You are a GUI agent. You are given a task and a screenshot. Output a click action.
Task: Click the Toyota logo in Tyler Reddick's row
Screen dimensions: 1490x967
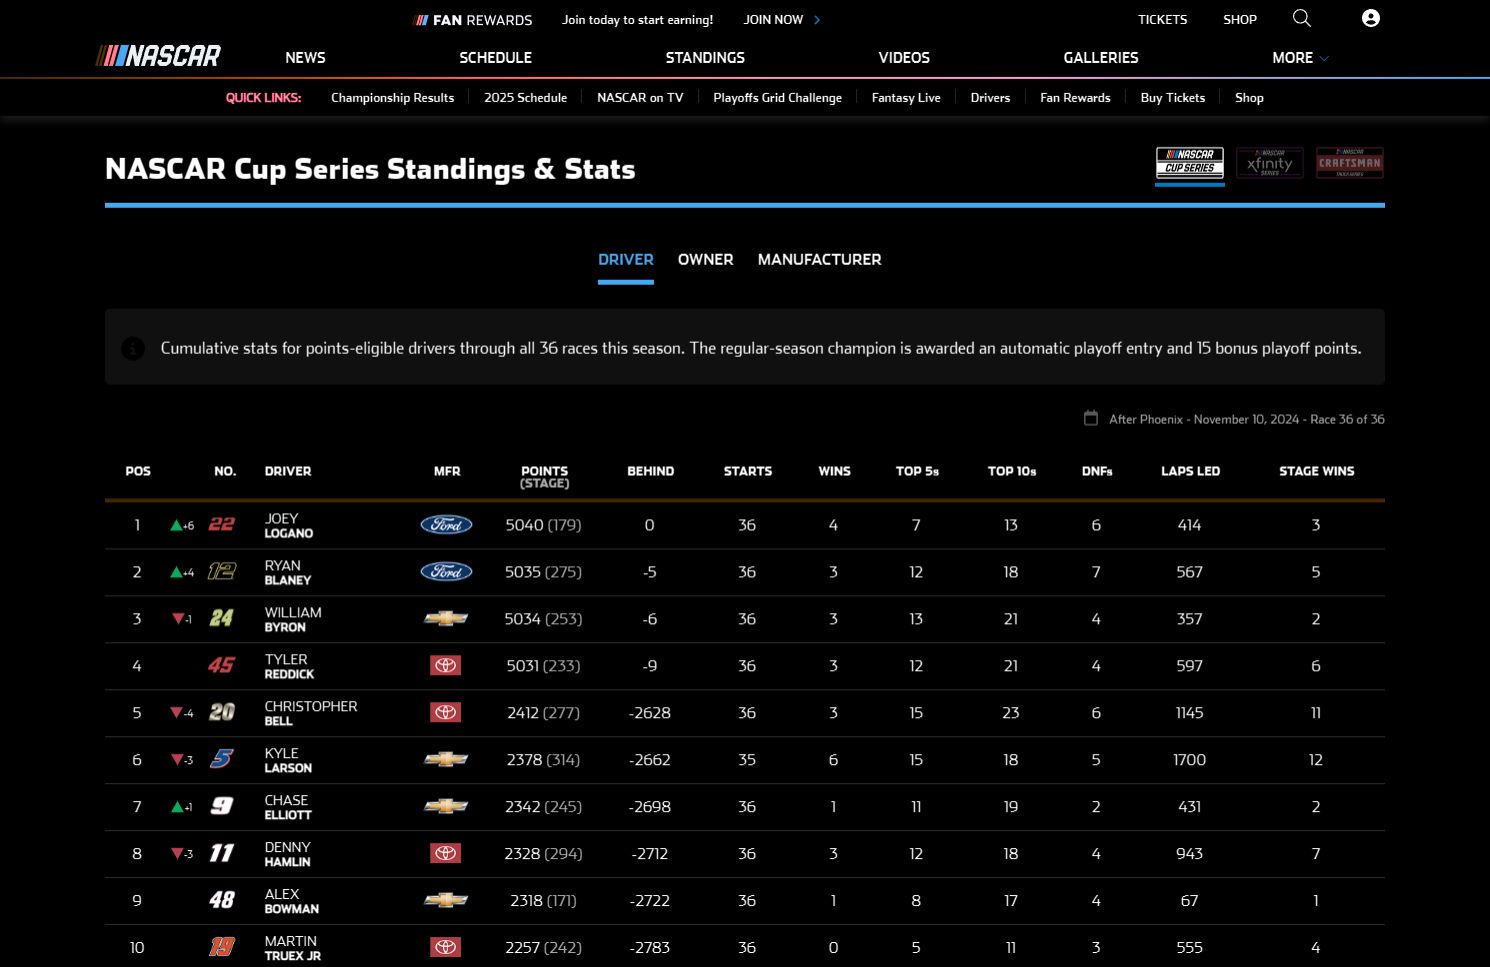pyautogui.click(x=446, y=665)
